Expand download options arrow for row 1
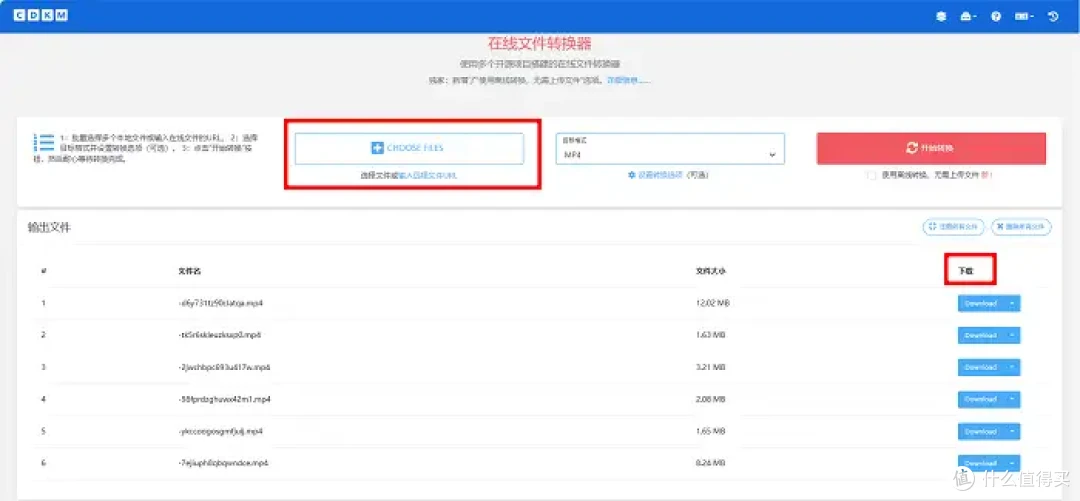Image resolution: width=1080 pixels, height=501 pixels. click(x=1012, y=303)
